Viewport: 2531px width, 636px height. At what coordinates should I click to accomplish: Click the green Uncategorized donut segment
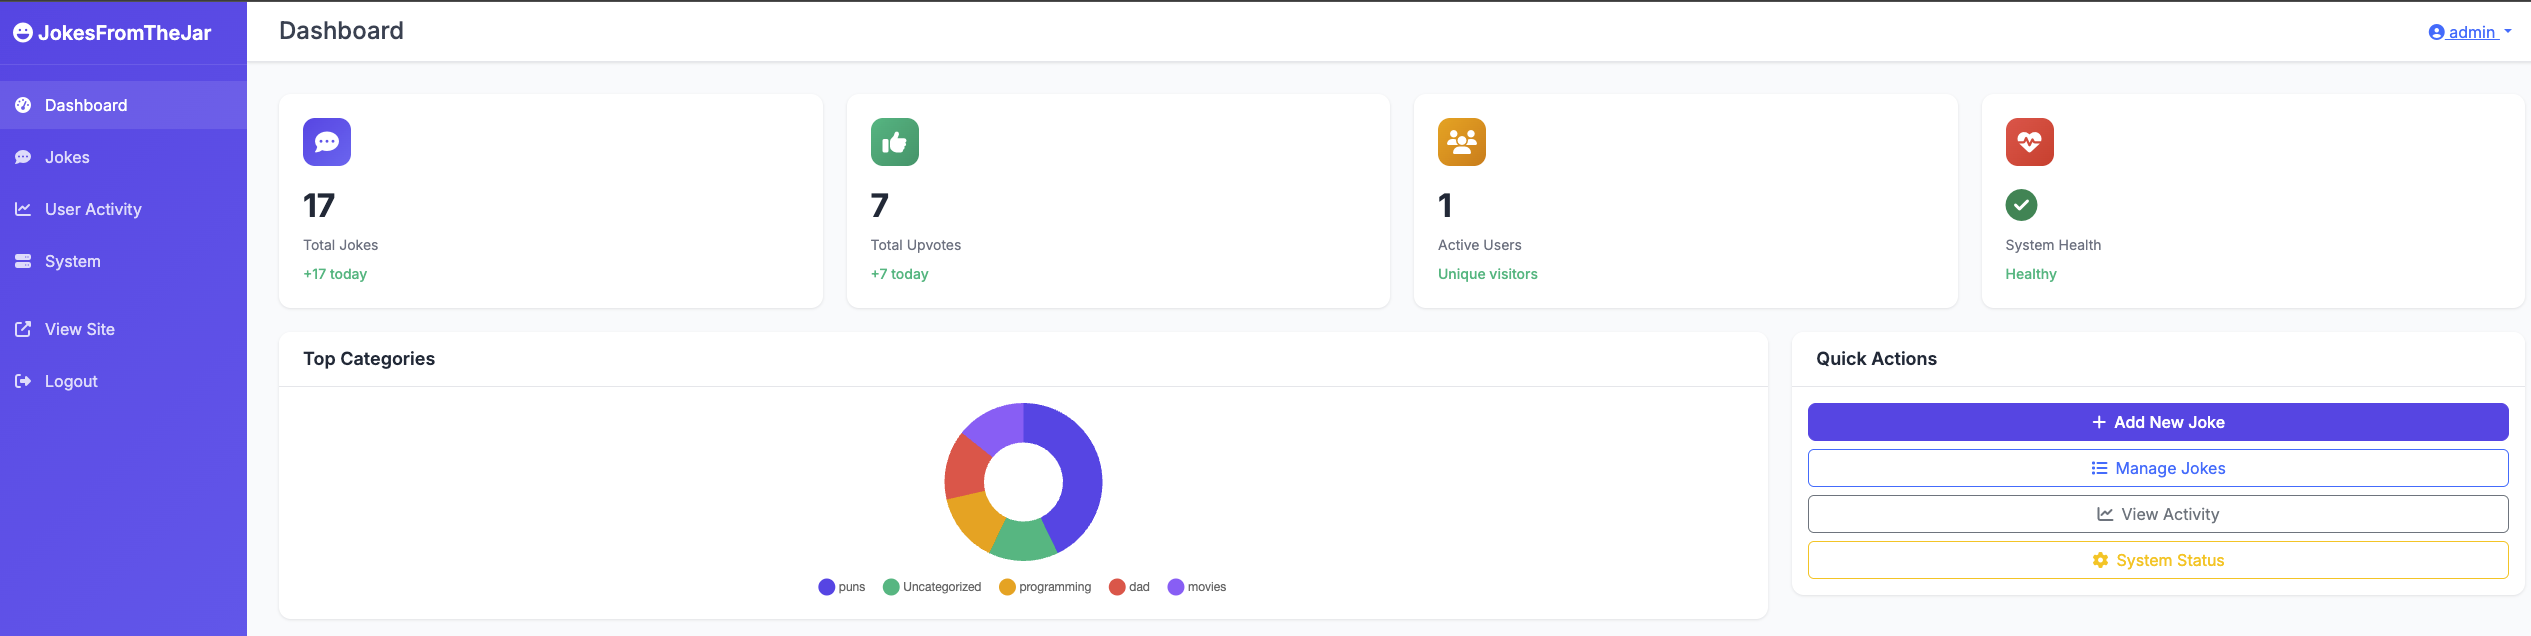pos(1025,540)
